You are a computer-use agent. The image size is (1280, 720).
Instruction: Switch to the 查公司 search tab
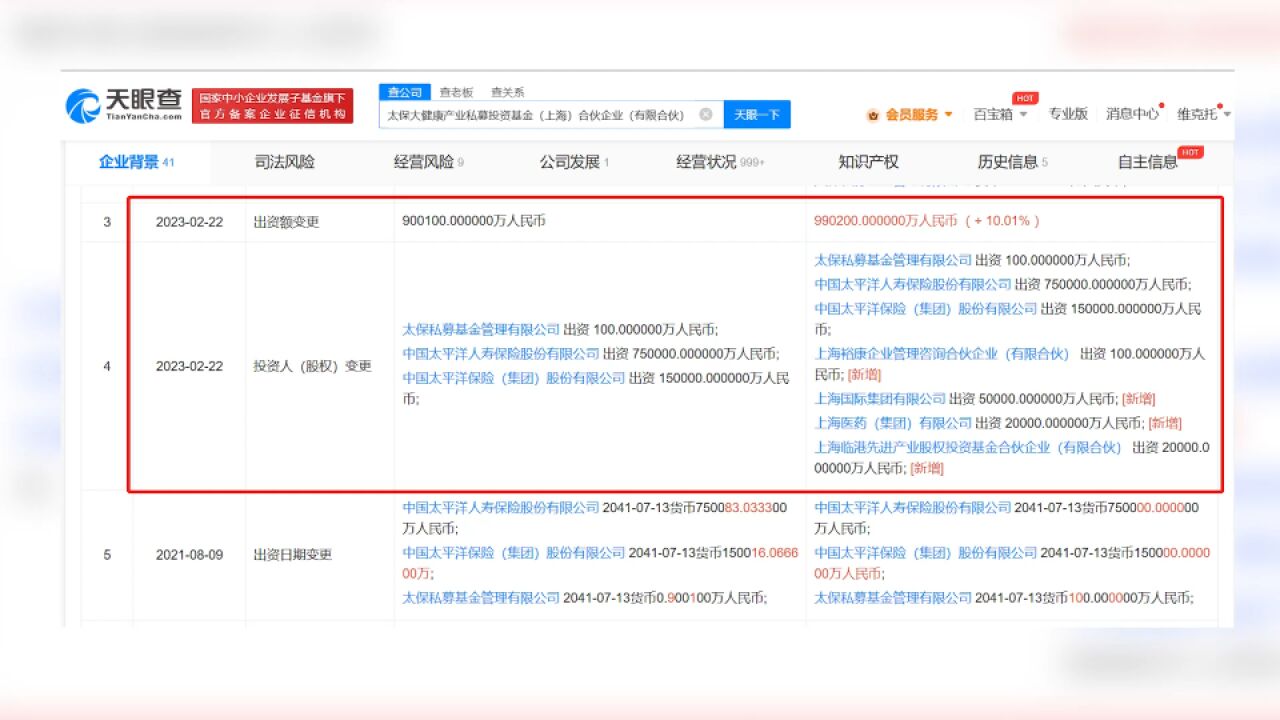coord(405,92)
